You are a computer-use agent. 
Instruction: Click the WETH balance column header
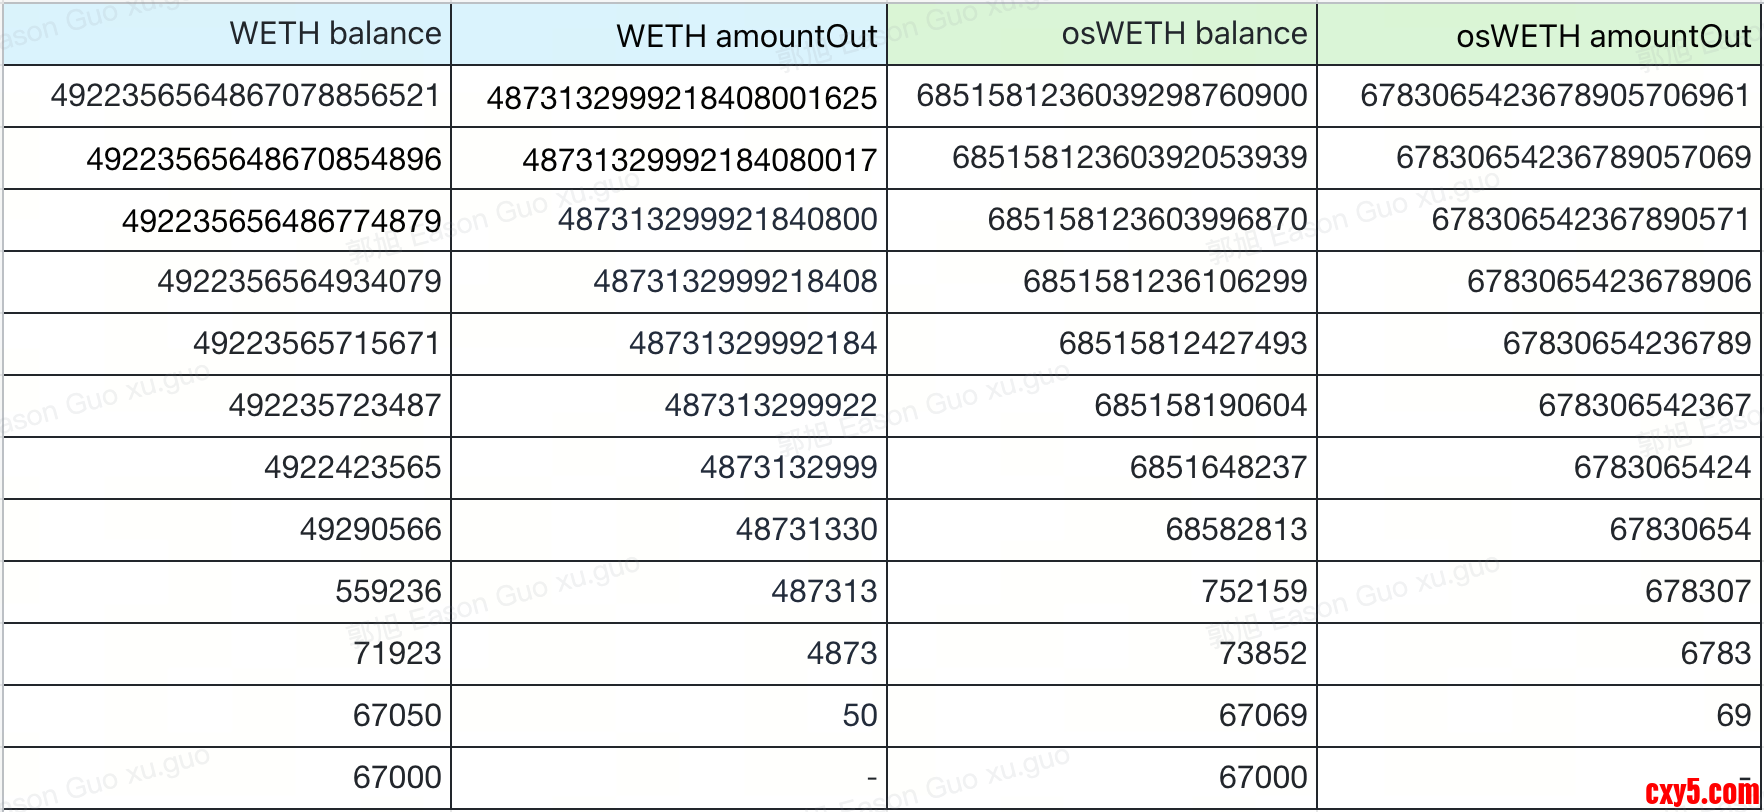(335, 34)
